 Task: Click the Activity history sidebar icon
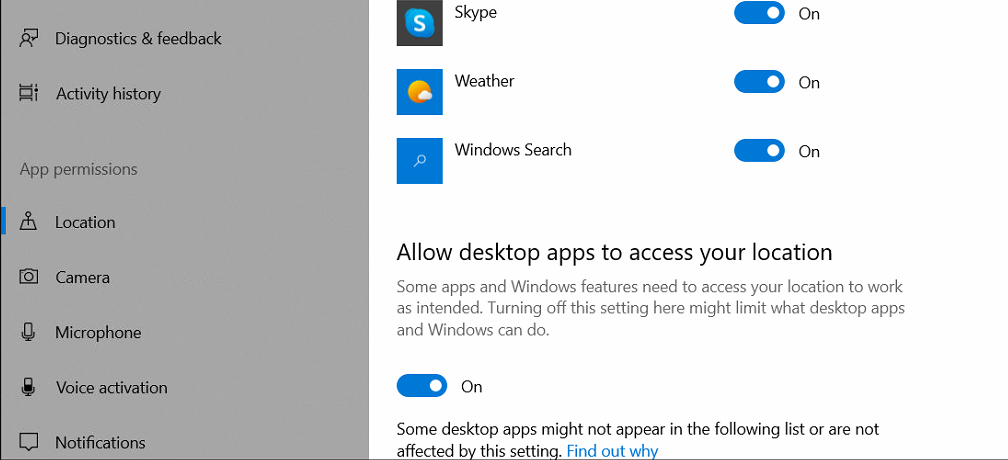click(28, 94)
